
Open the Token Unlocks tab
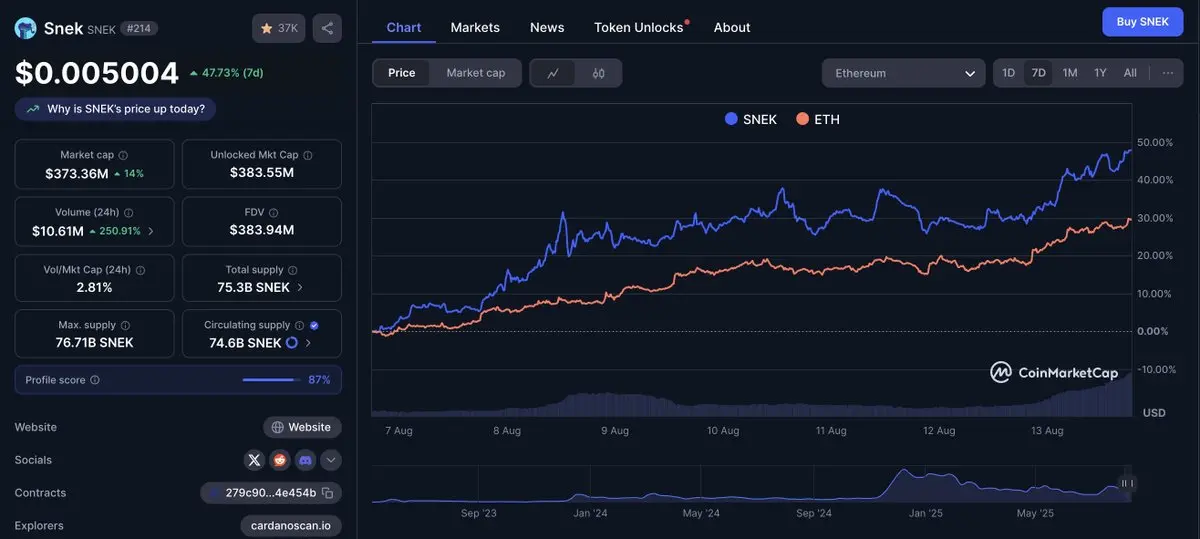(639, 27)
